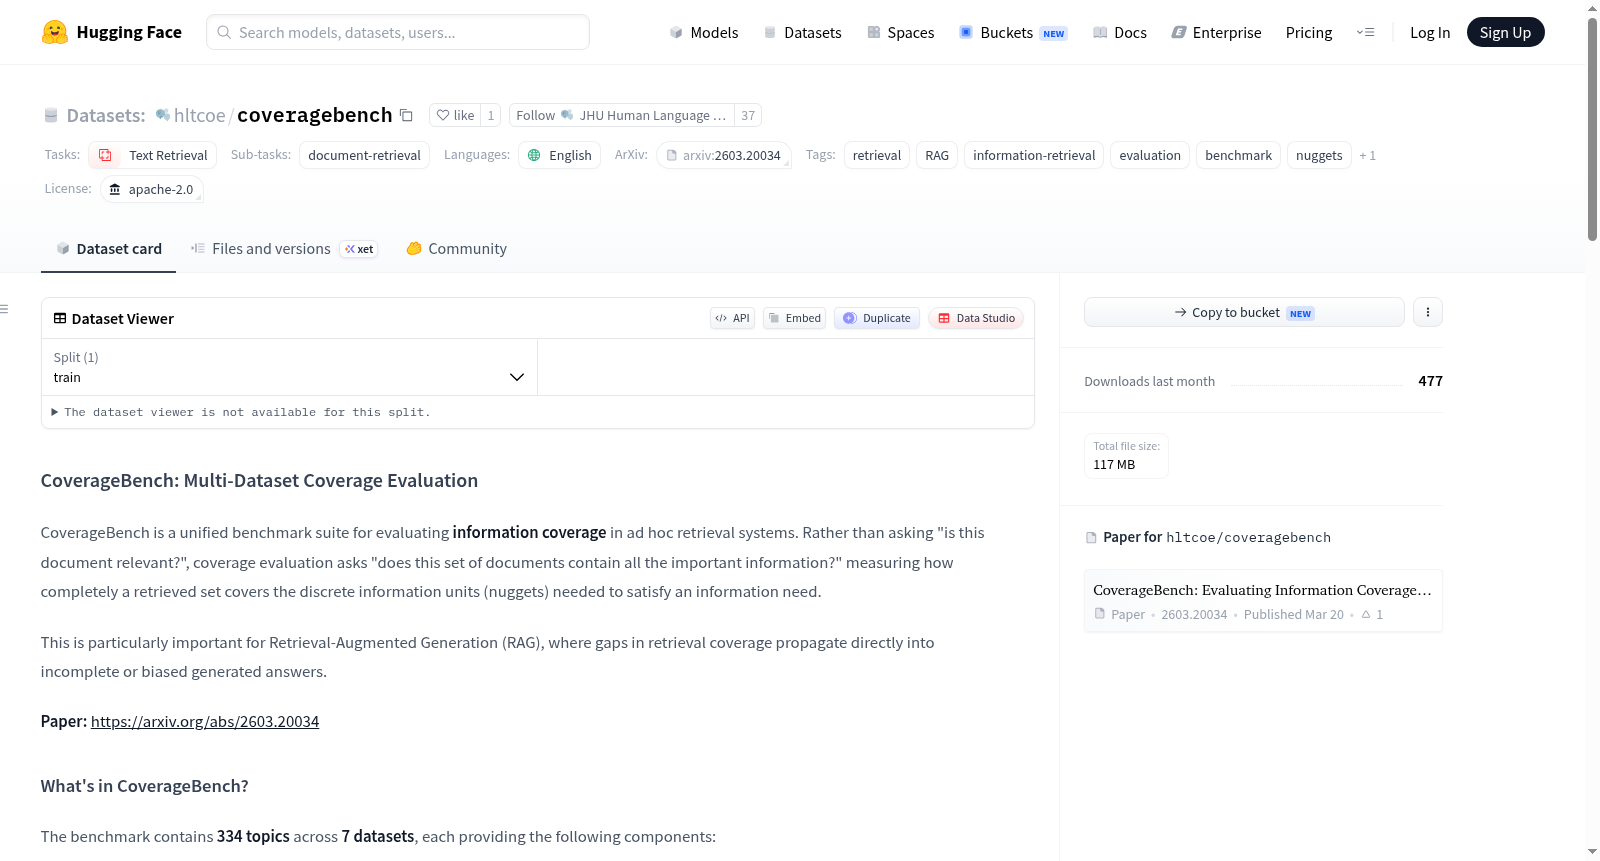Viewport: 1600px width, 861px height.
Task: Focus the search models and datasets field
Action: pos(398,32)
